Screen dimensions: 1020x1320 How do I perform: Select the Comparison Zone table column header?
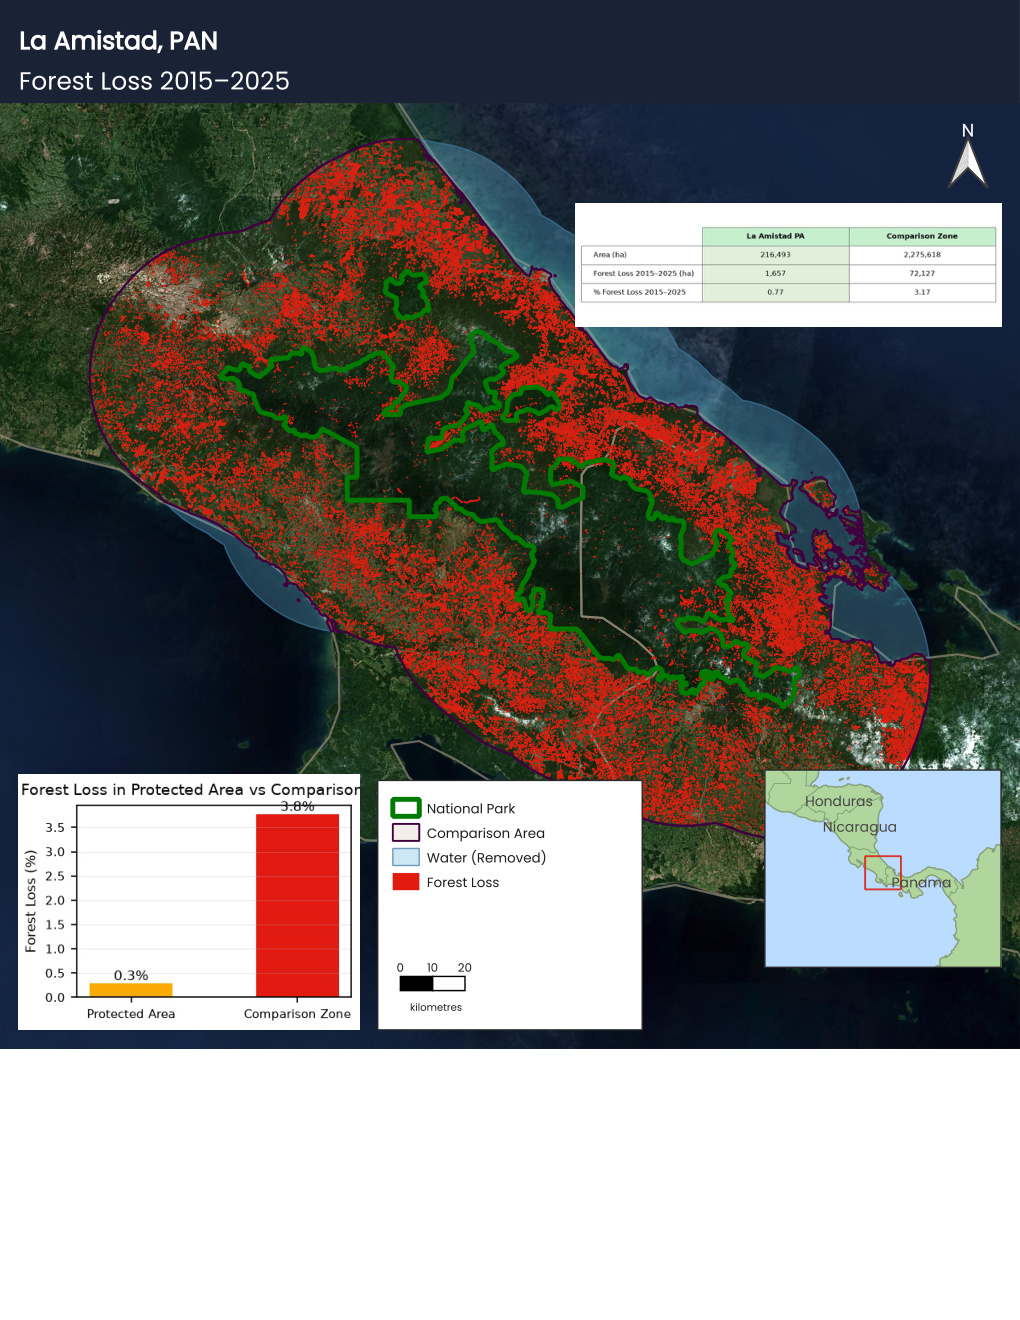point(922,236)
